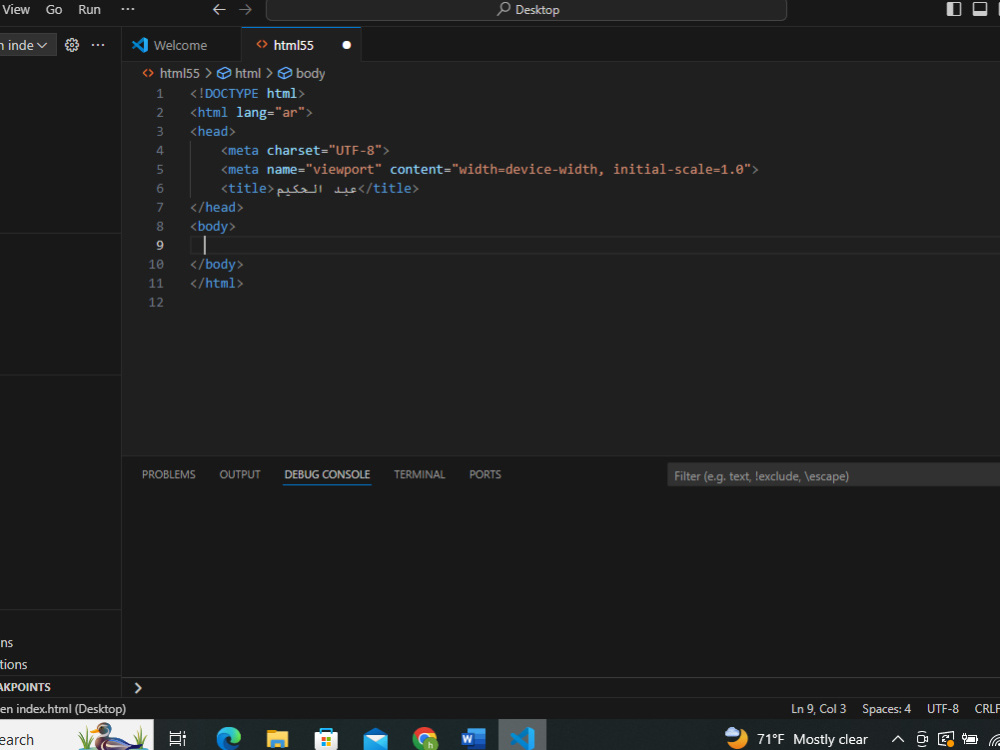This screenshot has width=1000, height=750.
Task: Select the DEBUG CONSOLE panel tab
Action: coord(327,474)
